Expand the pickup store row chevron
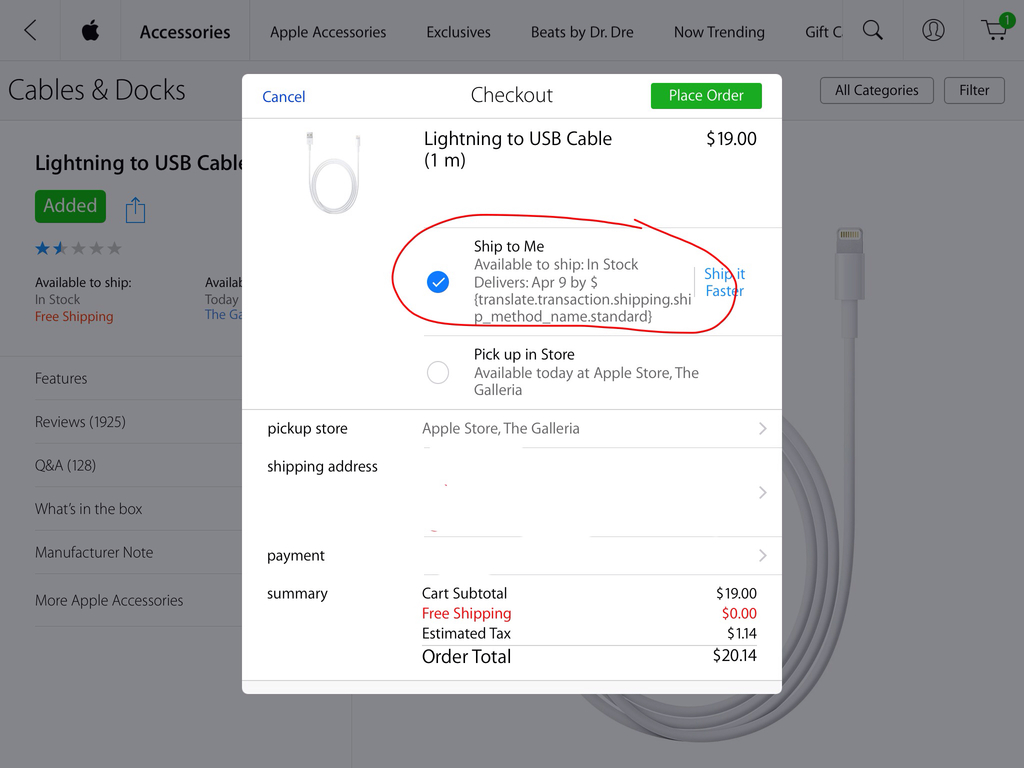 (762, 428)
